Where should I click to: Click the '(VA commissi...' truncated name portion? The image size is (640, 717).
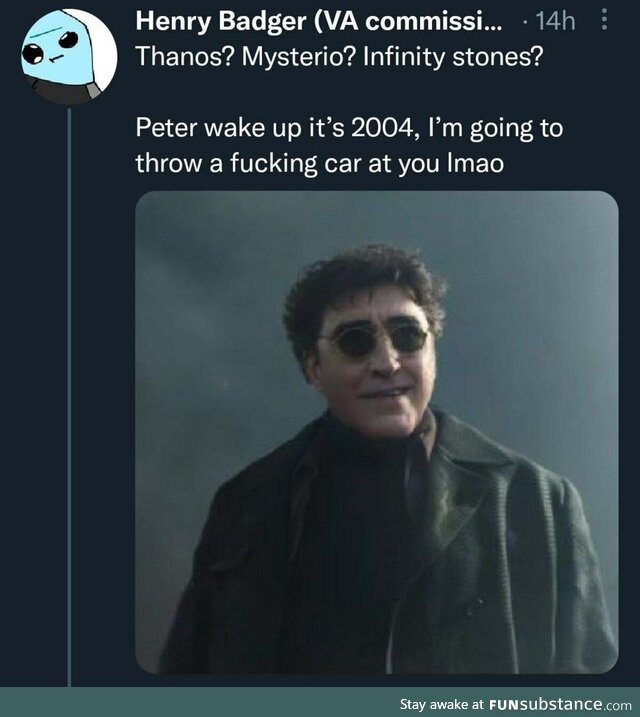[408, 21]
